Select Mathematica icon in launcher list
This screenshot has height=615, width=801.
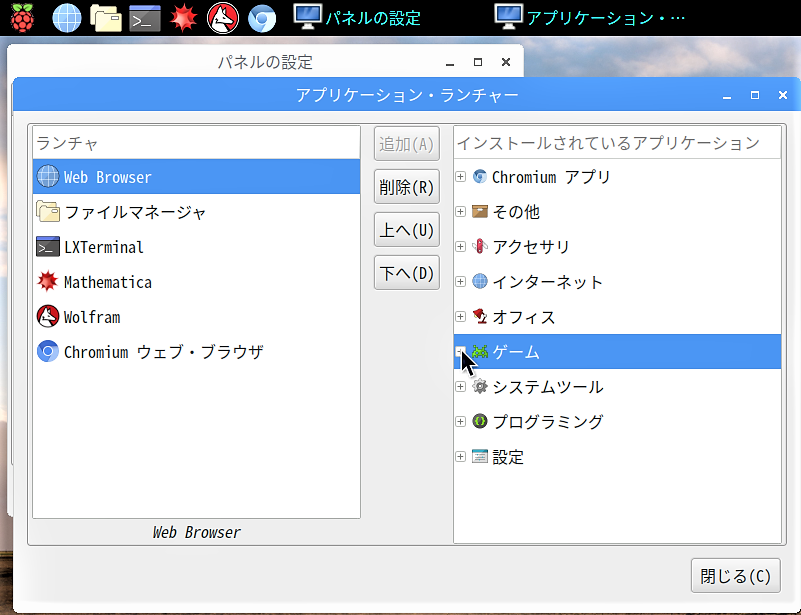[48, 281]
